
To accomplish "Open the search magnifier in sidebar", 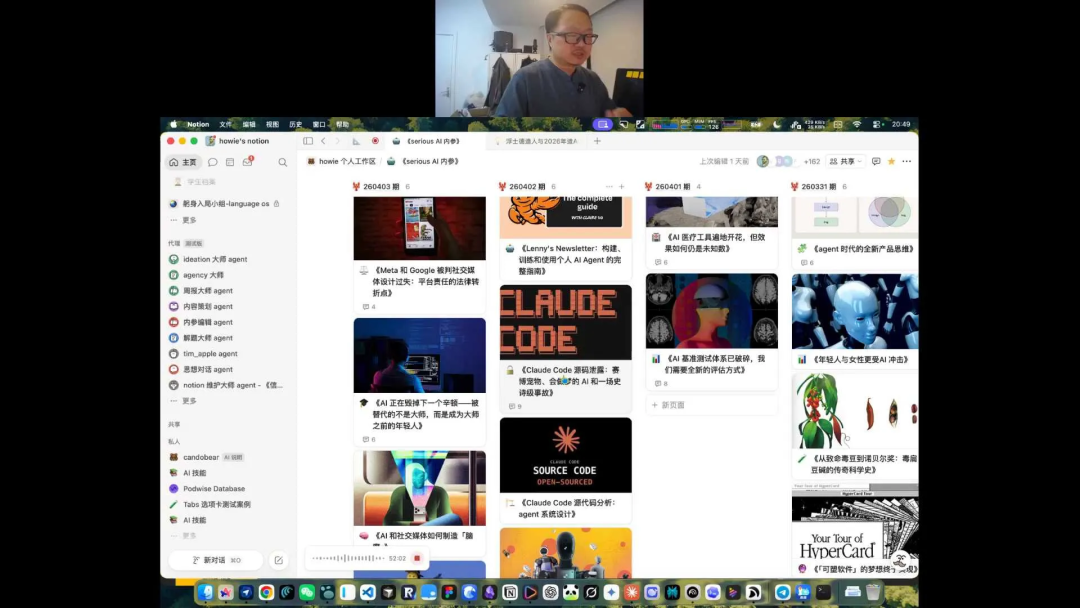I will [282, 163].
